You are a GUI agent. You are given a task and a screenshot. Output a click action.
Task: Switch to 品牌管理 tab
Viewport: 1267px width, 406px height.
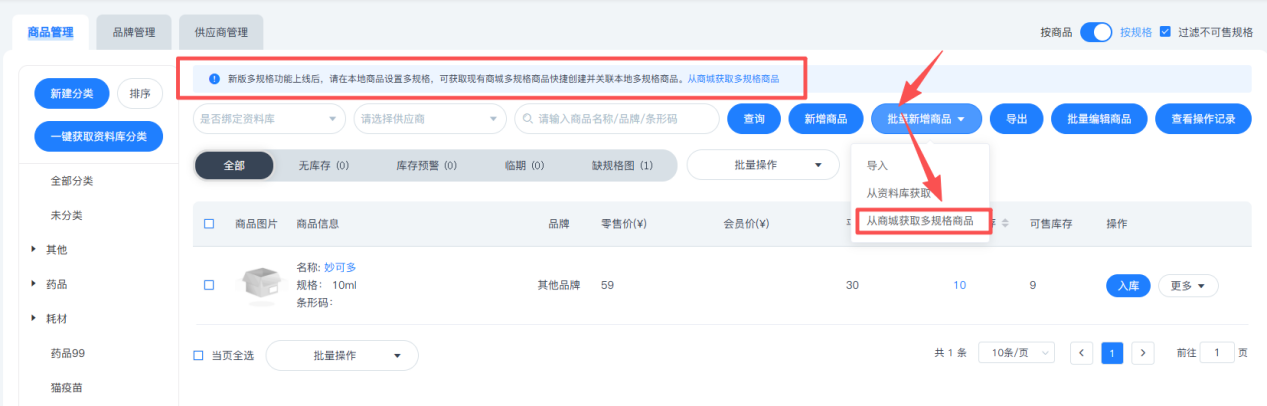coord(134,32)
